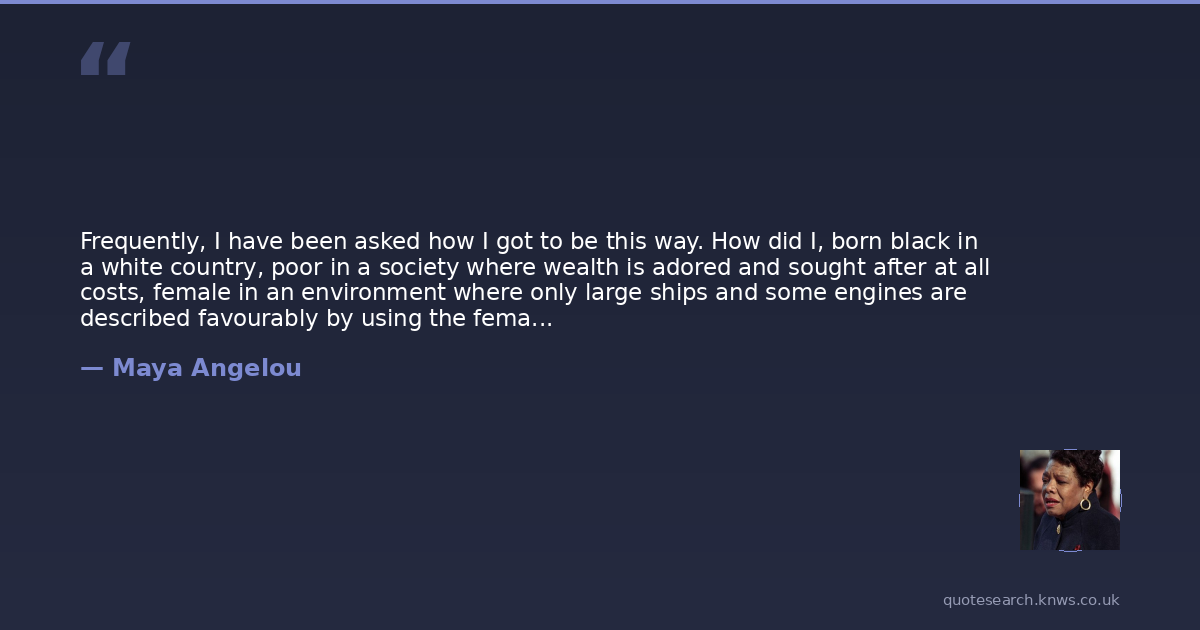The height and width of the screenshot is (630, 1200).
Task: Click the trailing ellipsis after "fema"
Action: tap(541, 320)
